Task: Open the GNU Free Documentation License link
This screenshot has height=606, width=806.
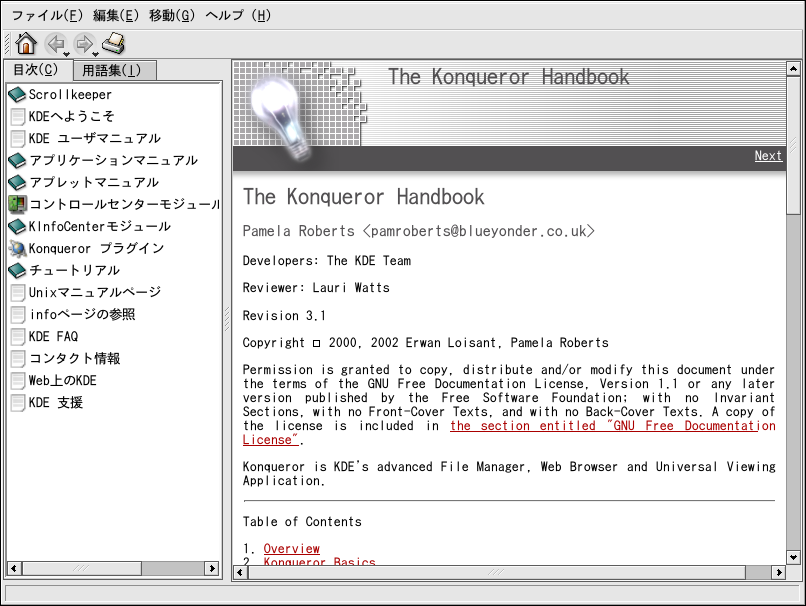Action: pyautogui.click(x=612, y=426)
